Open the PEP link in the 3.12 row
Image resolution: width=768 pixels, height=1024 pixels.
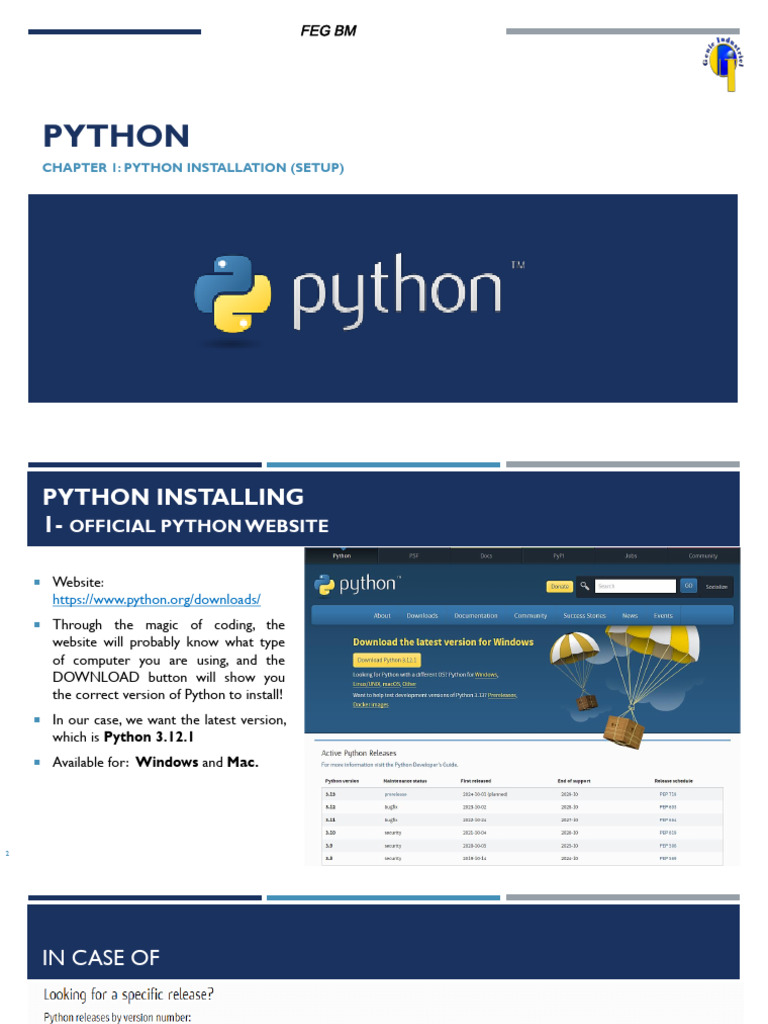pyautogui.click(x=667, y=807)
